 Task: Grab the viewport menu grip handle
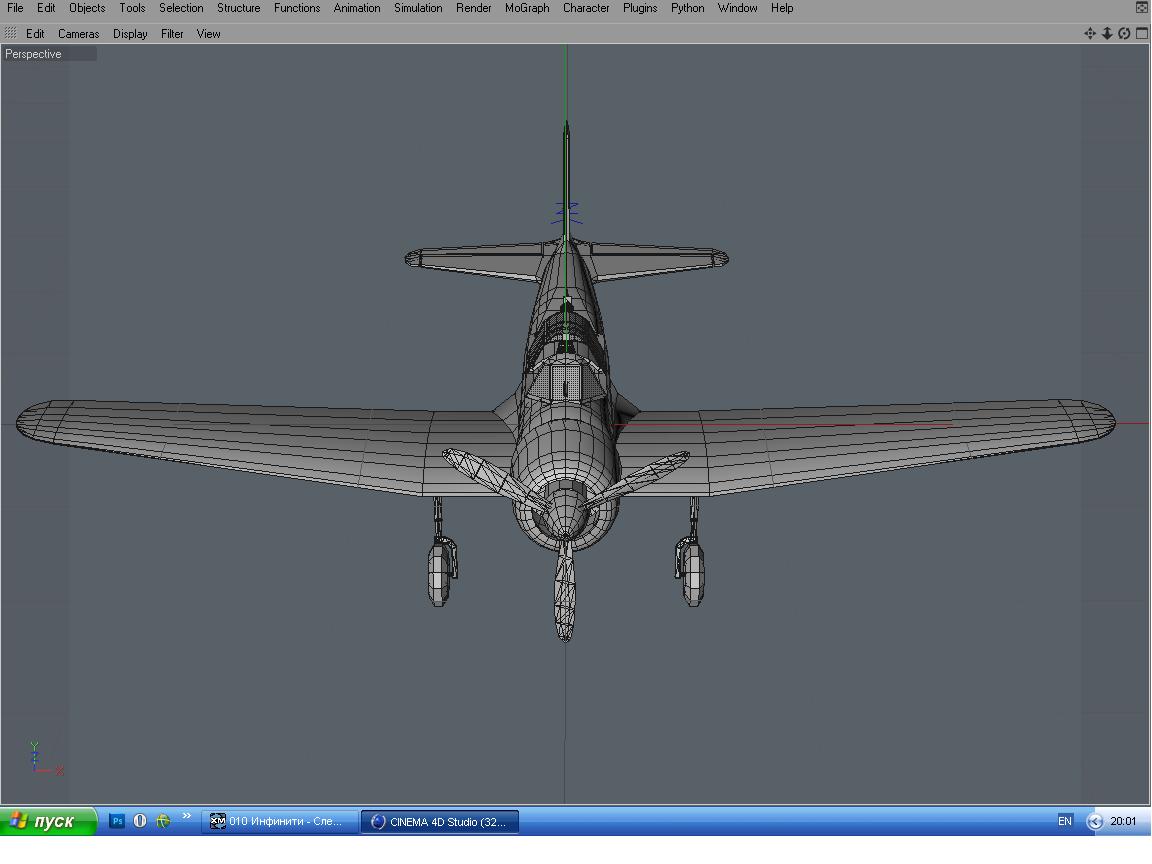tap(11, 33)
